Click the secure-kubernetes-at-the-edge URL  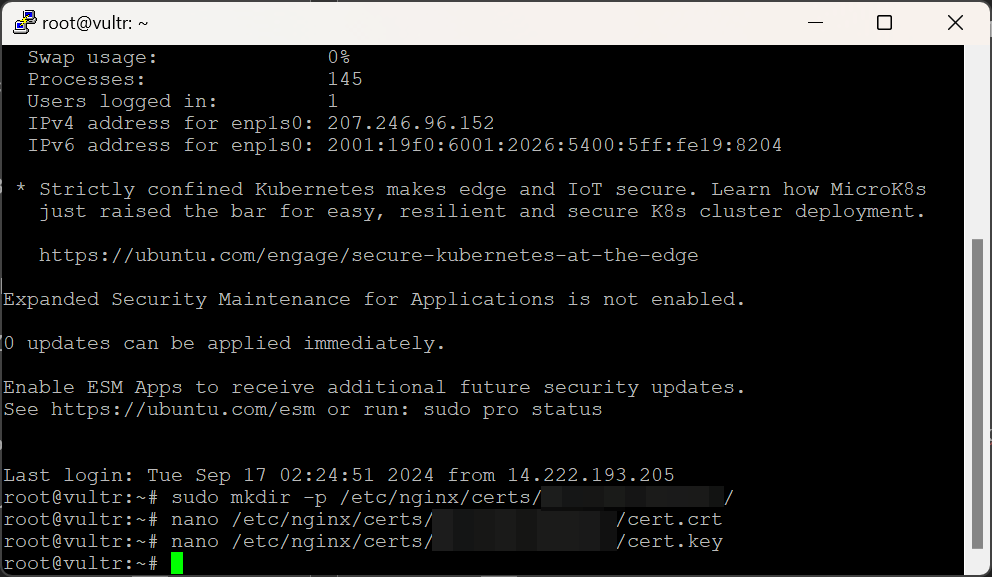coord(368,256)
